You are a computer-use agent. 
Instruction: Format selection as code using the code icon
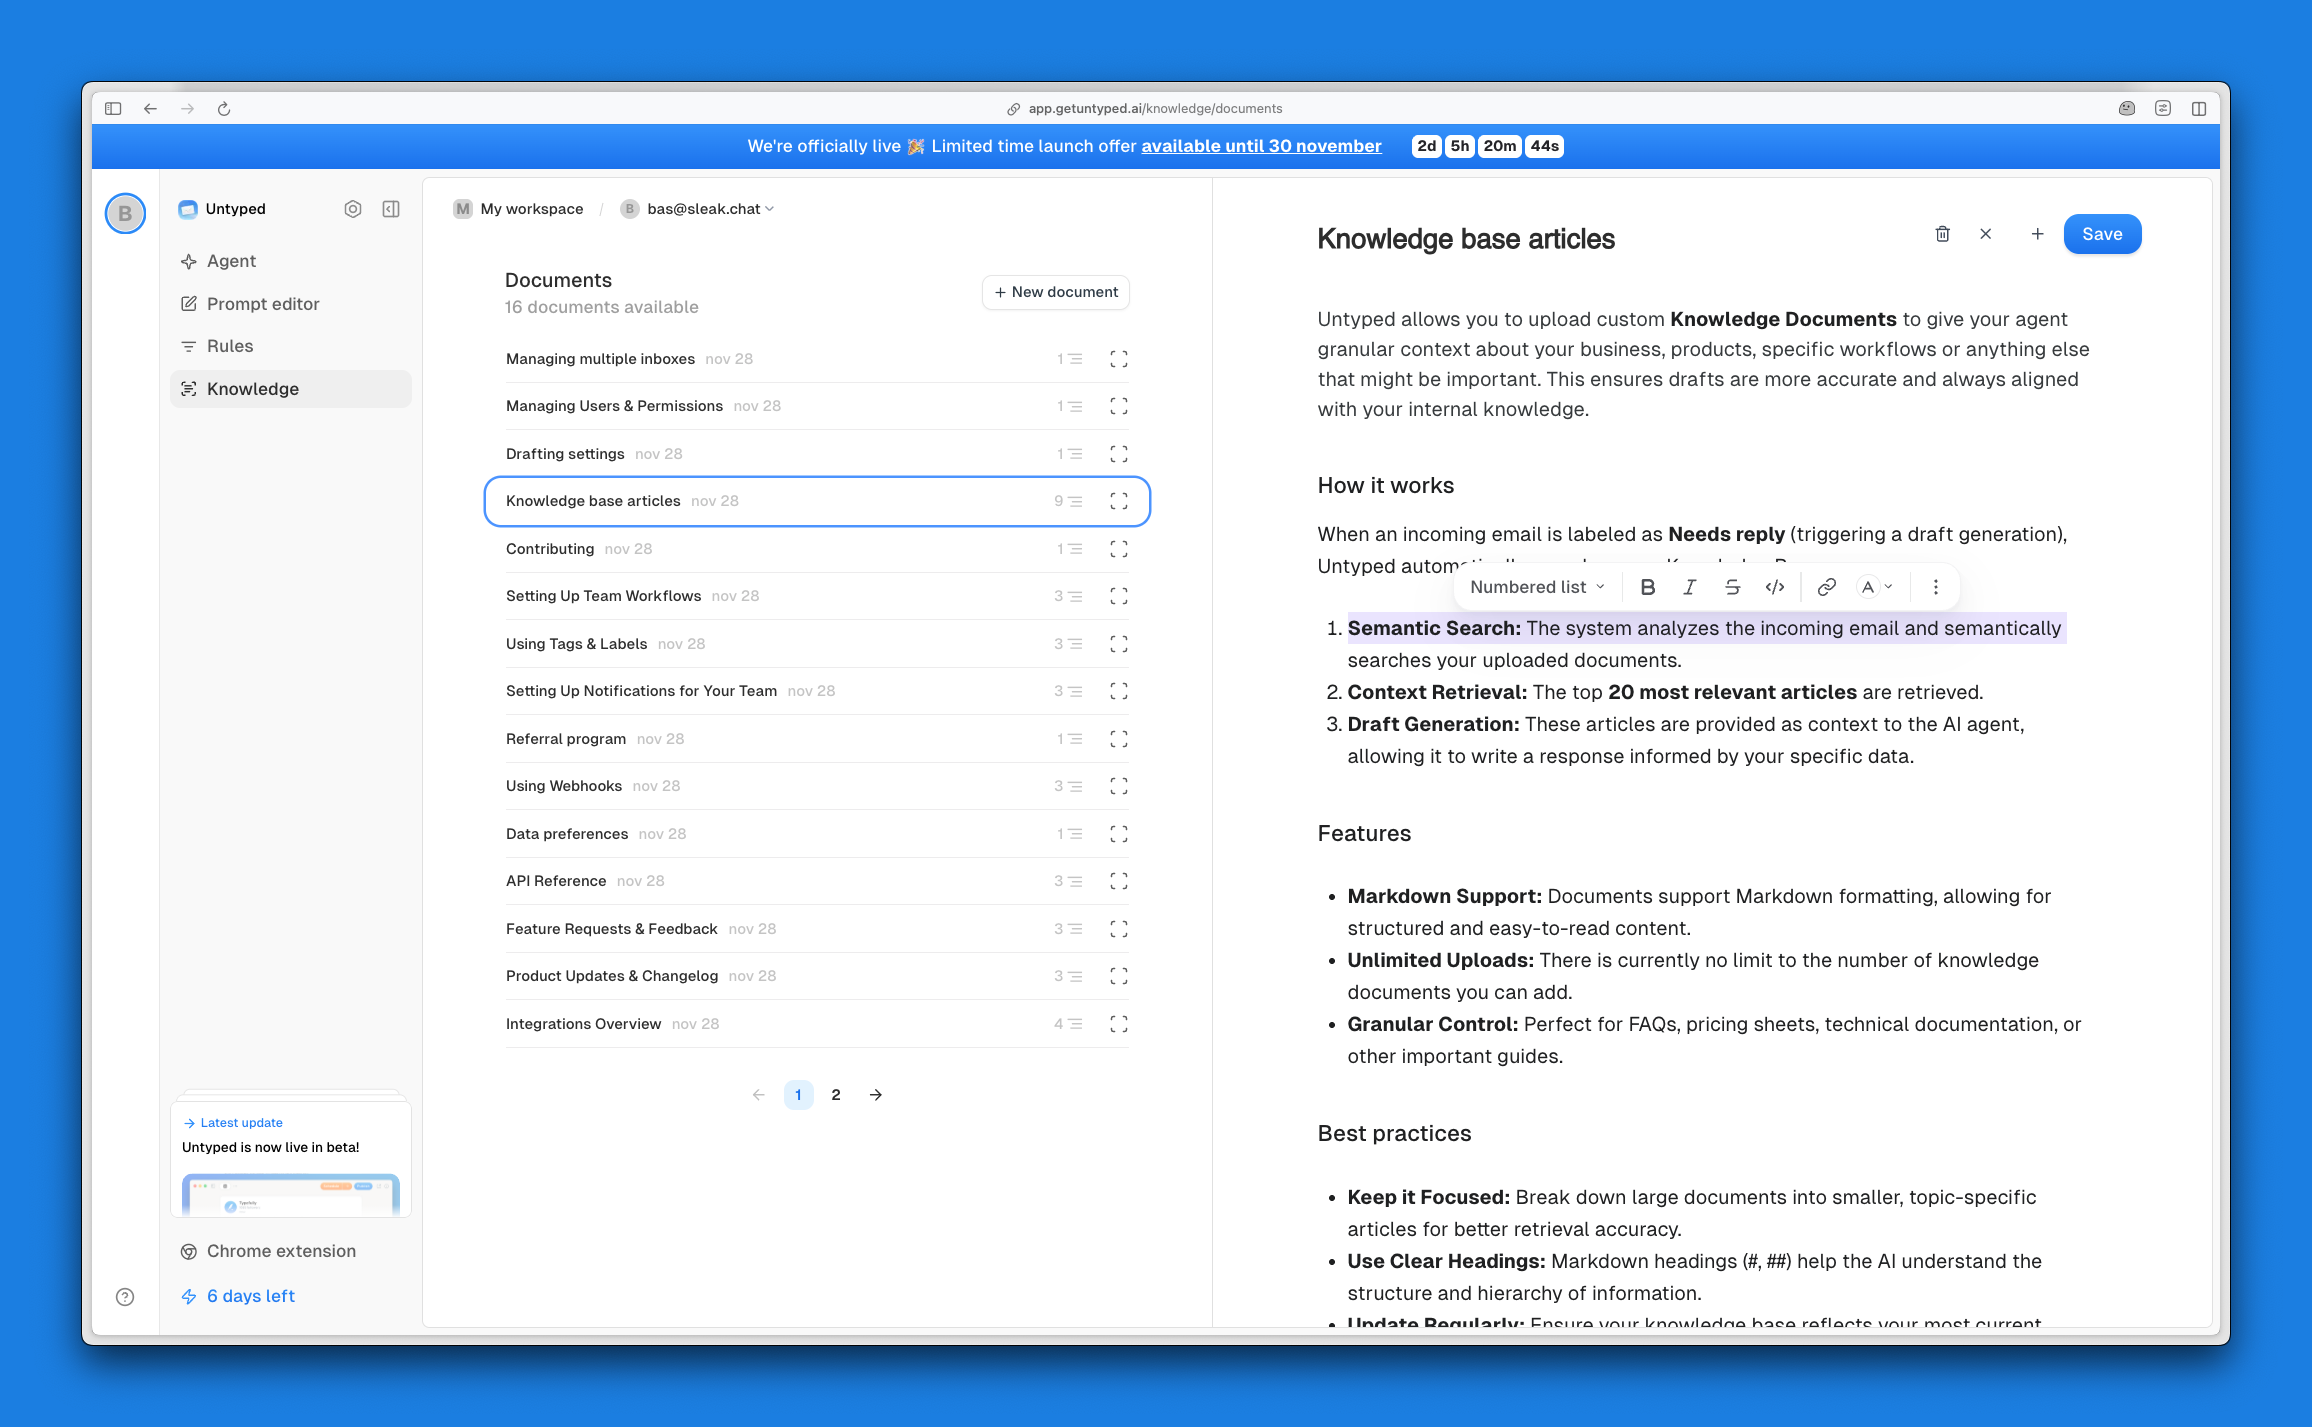point(1775,587)
